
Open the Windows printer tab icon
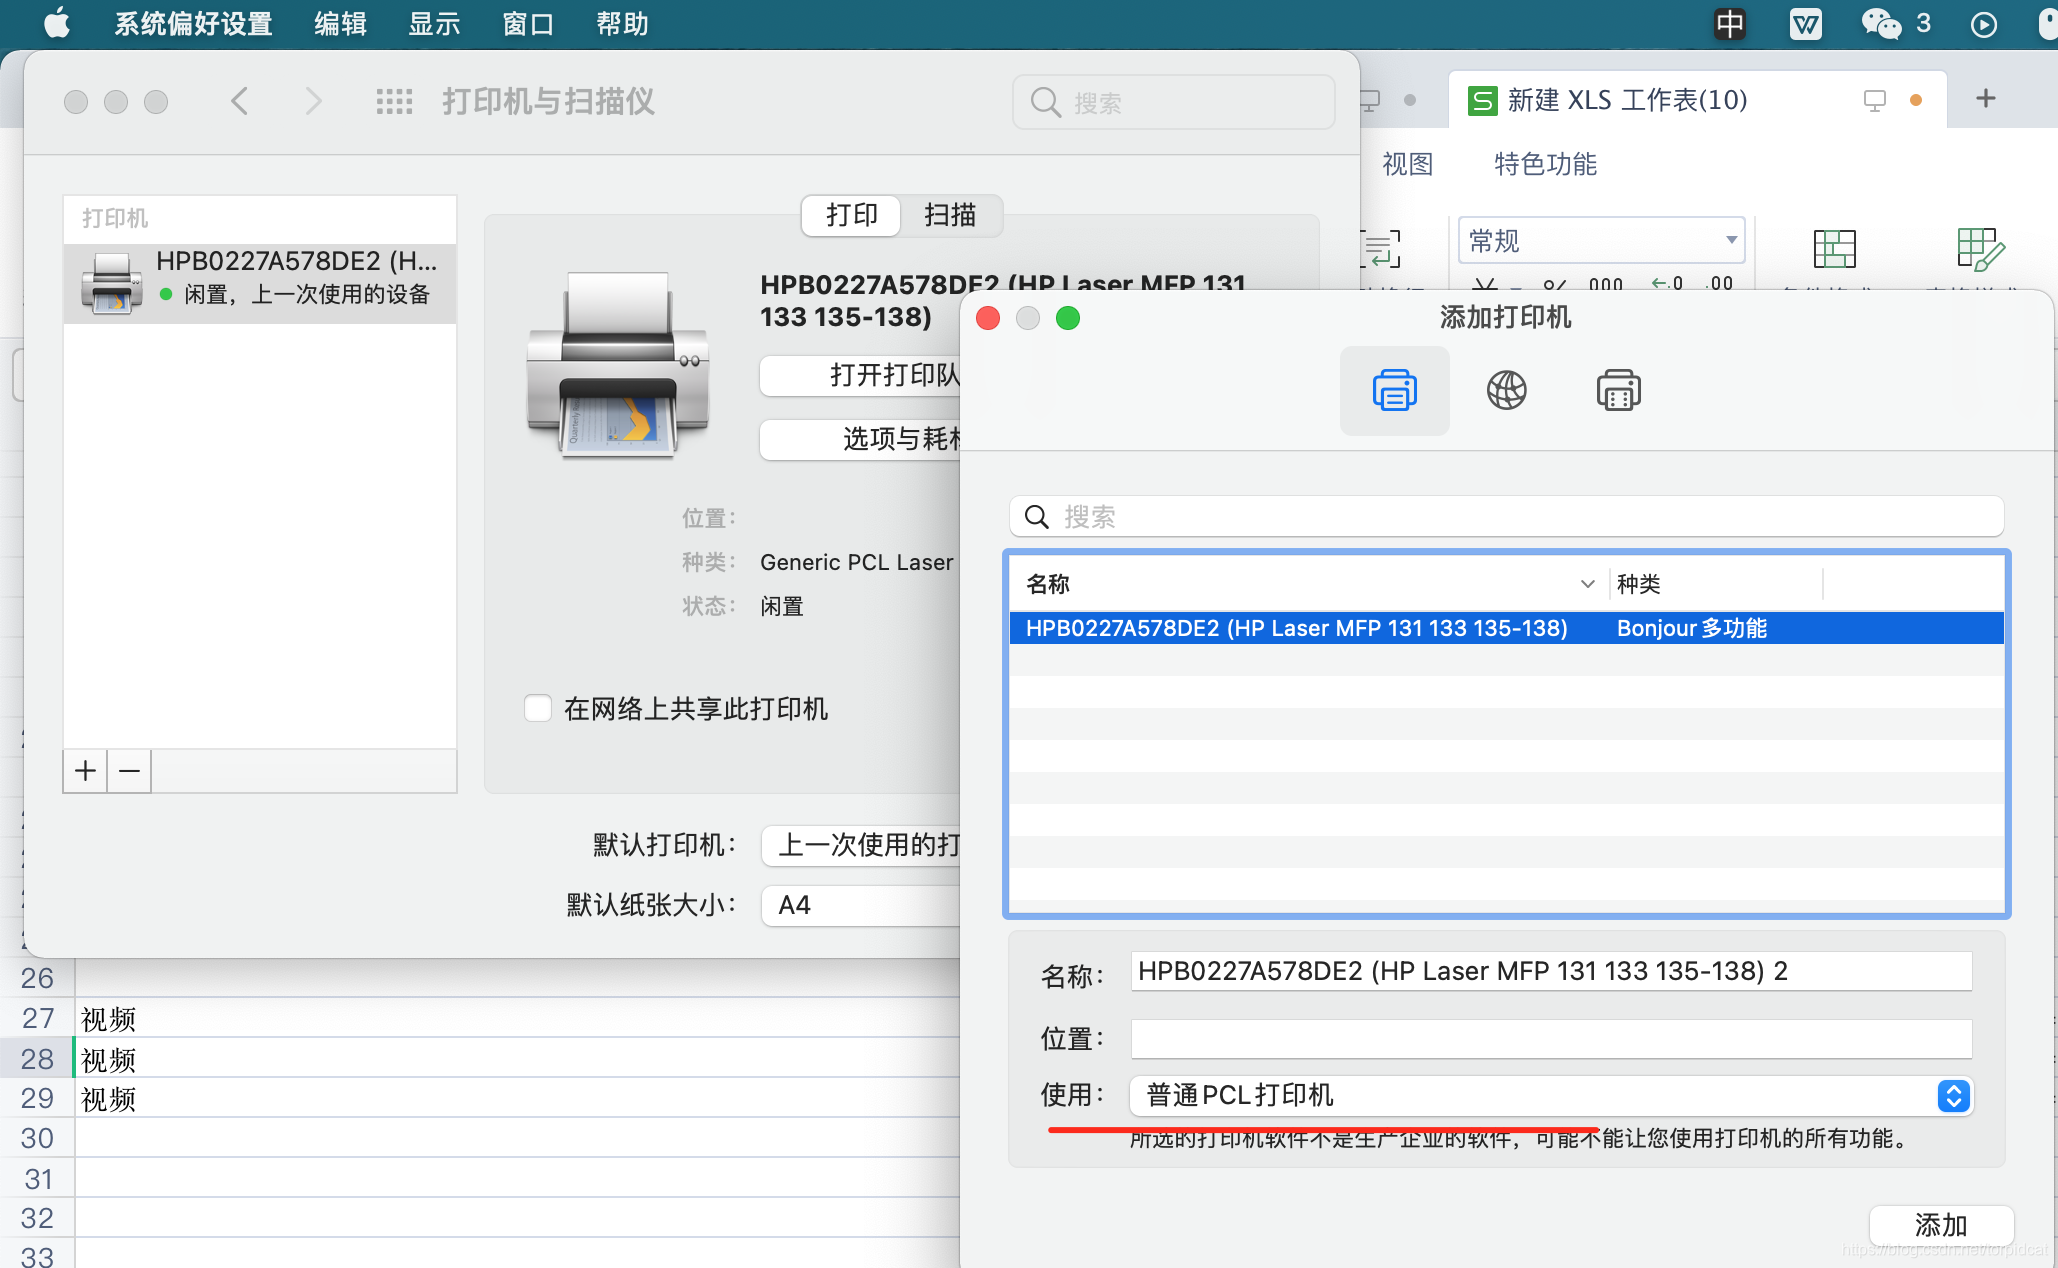(1618, 390)
